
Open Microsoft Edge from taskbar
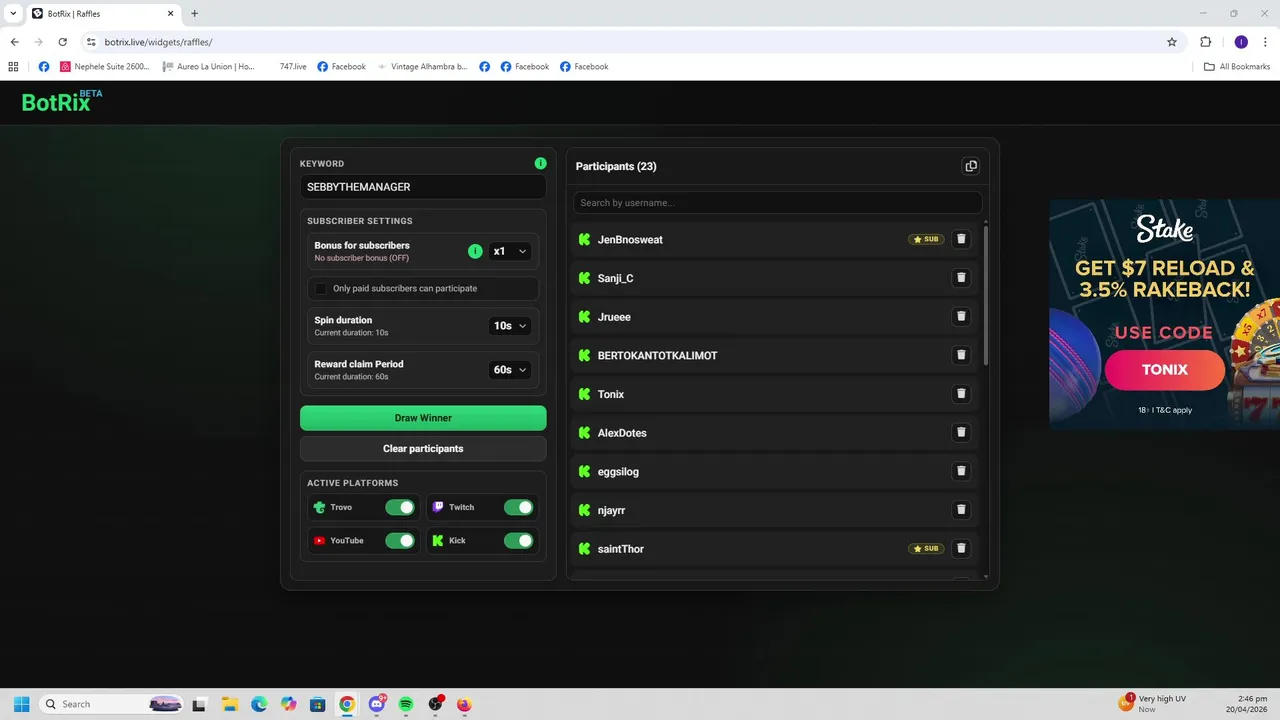point(259,704)
